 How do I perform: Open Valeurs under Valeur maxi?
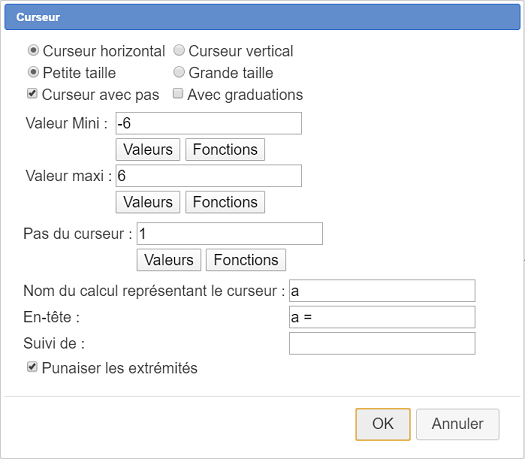(x=148, y=202)
